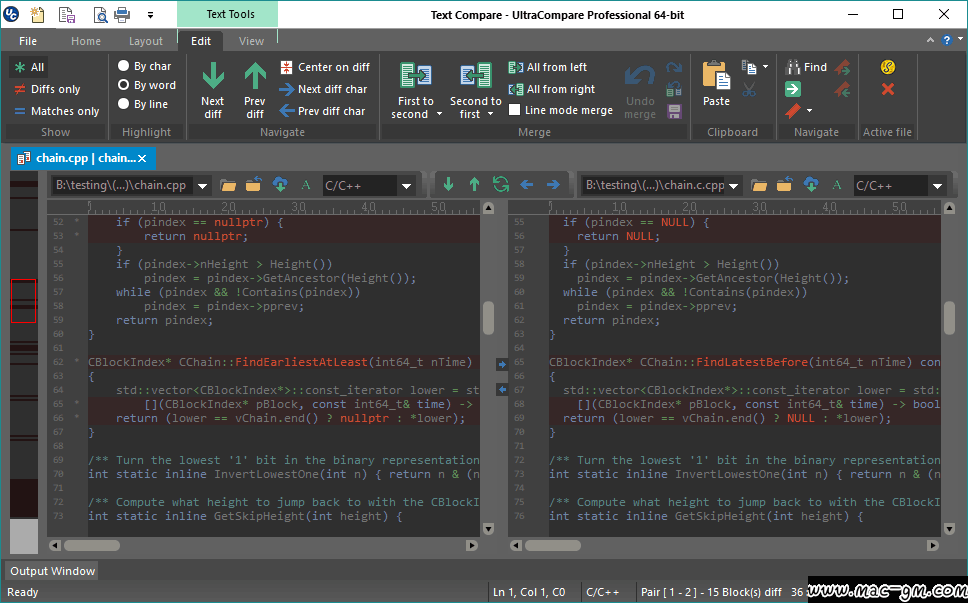Click Center on diff button
The image size is (968, 603).
[325, 67]
